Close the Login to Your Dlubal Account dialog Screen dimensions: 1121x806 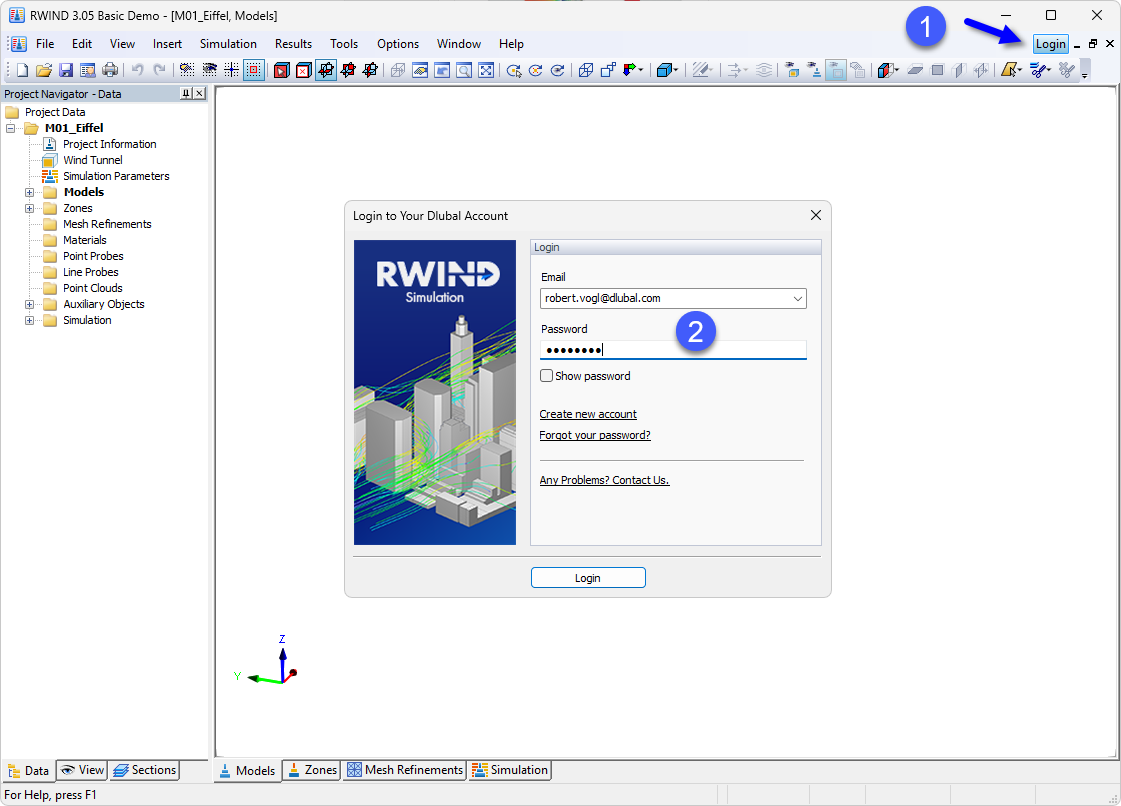816,215
